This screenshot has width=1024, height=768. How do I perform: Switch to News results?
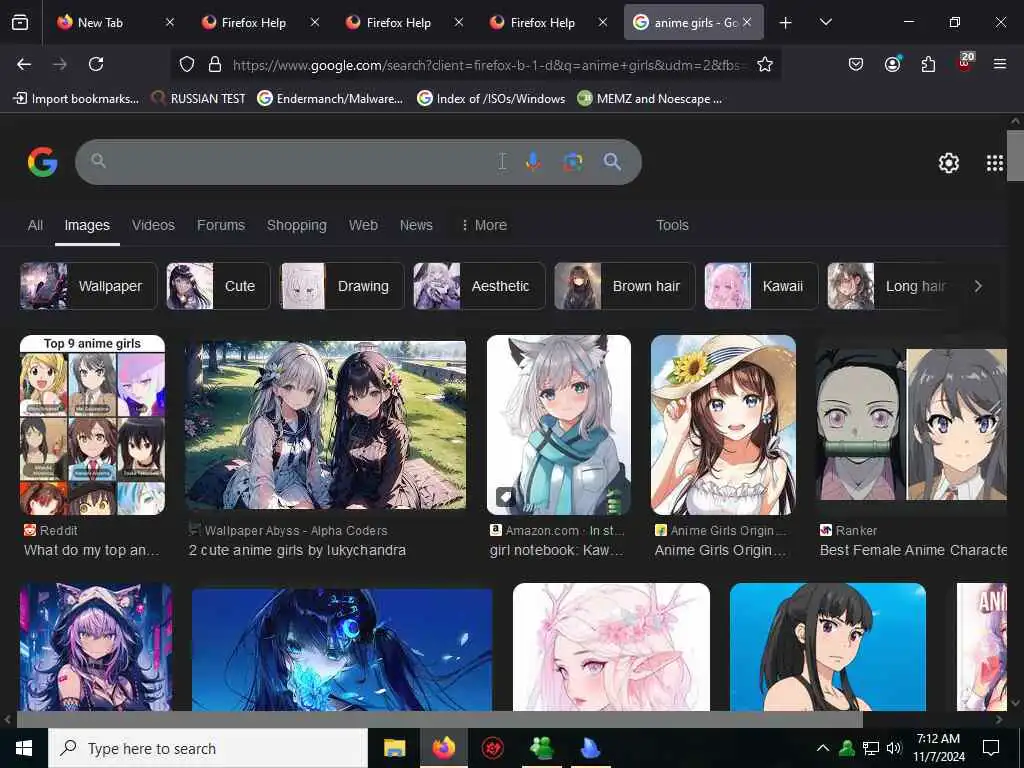tap(416, 225)
